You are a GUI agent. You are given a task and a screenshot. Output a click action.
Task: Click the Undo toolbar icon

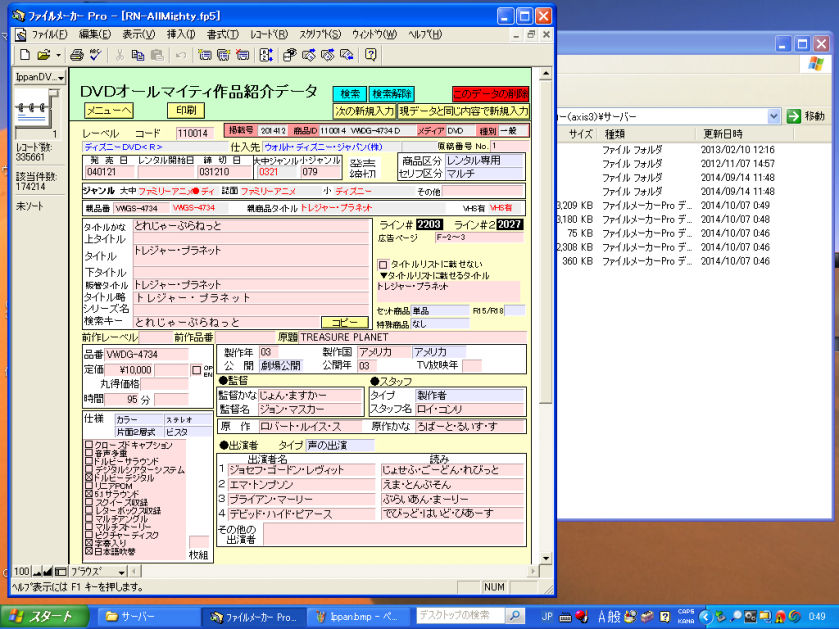coord(181,55)
